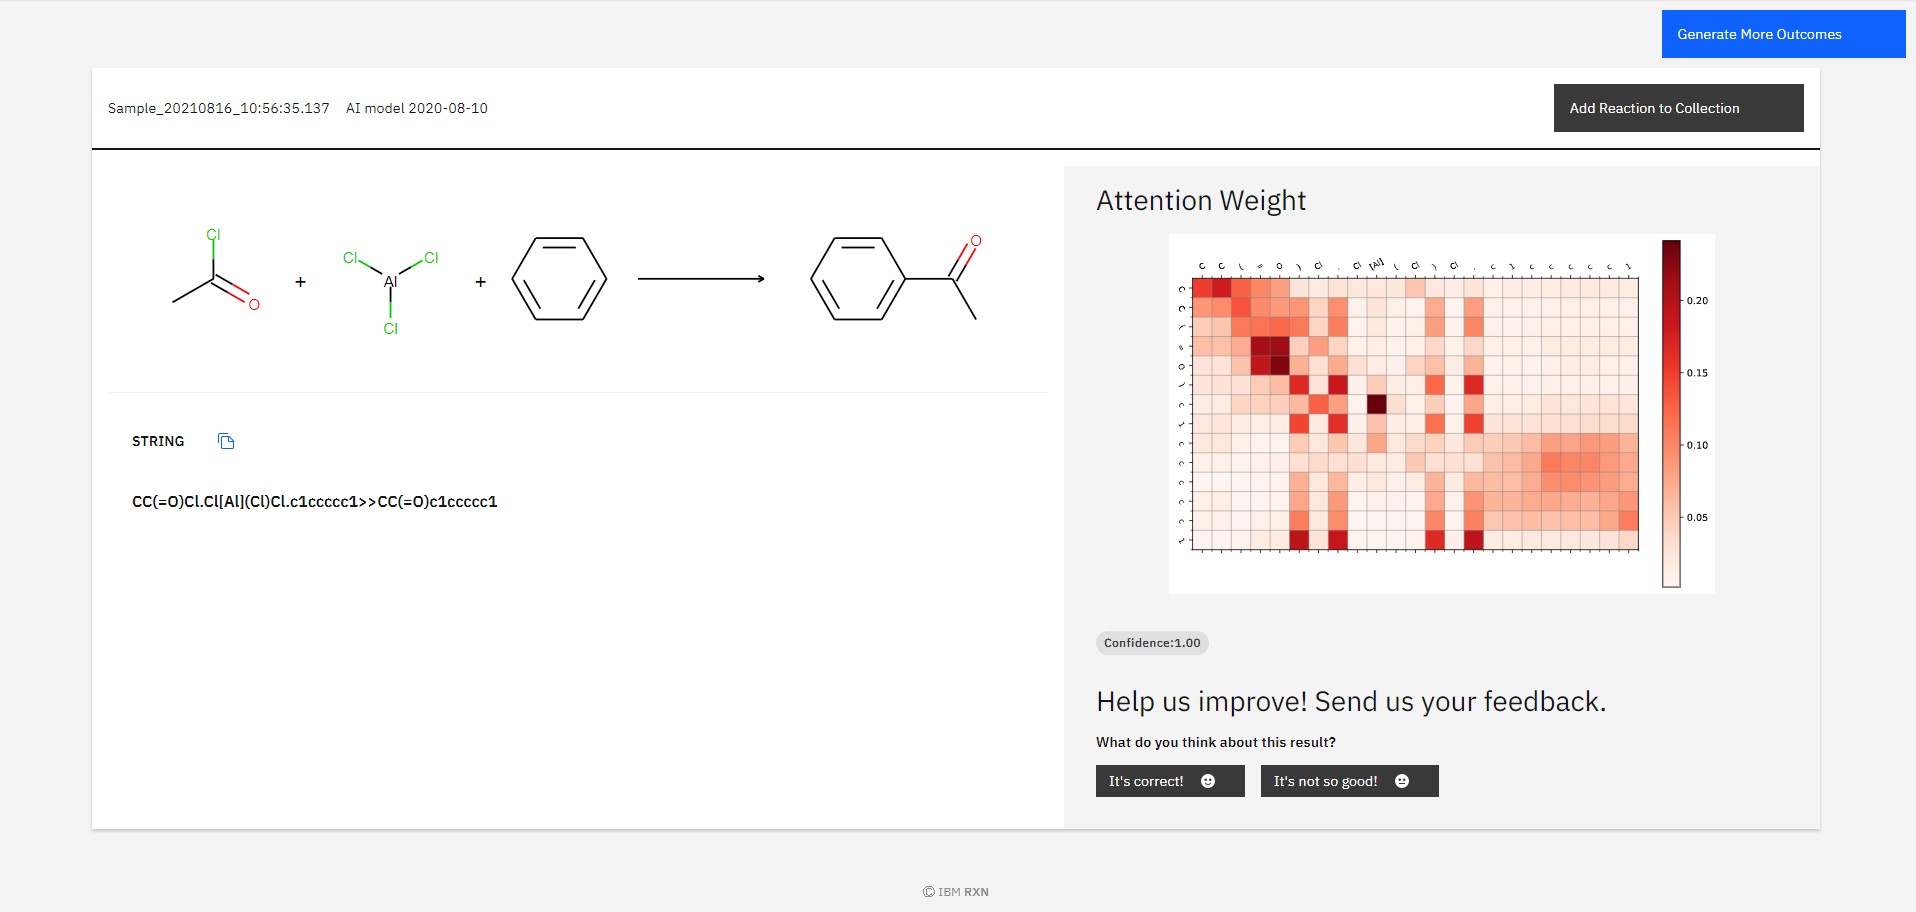The image size is (1916, 912).
Task: Submit feedback with It's not so good!
Action: coord(1348,780)
